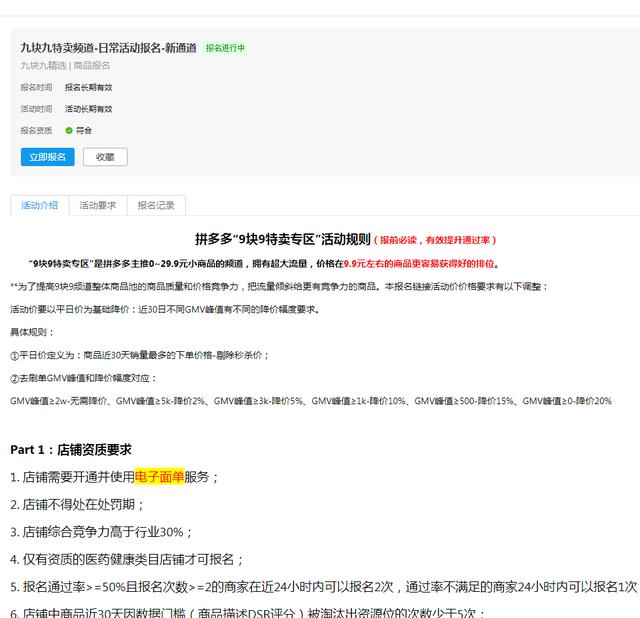The width and height of the screenshot is (640, 618).
Task: Click the heading 拼多多"9块9特卖专区"活动规则
Action: click(283, 239)
